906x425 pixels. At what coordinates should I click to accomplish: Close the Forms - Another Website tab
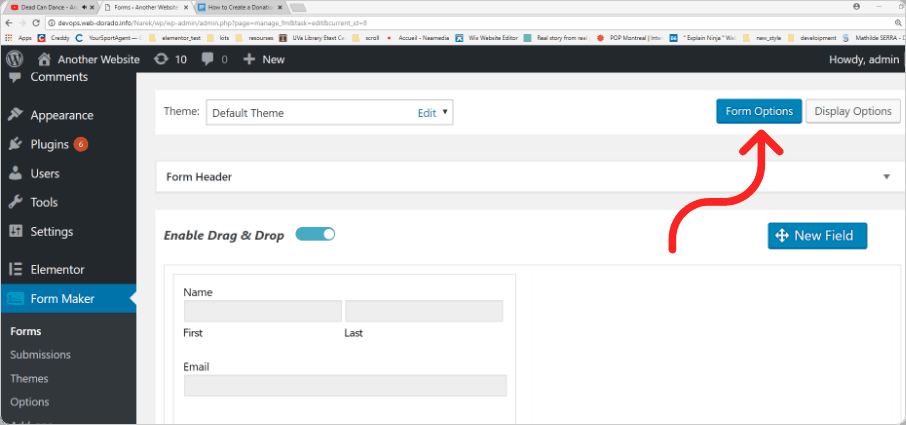[187, 8]
